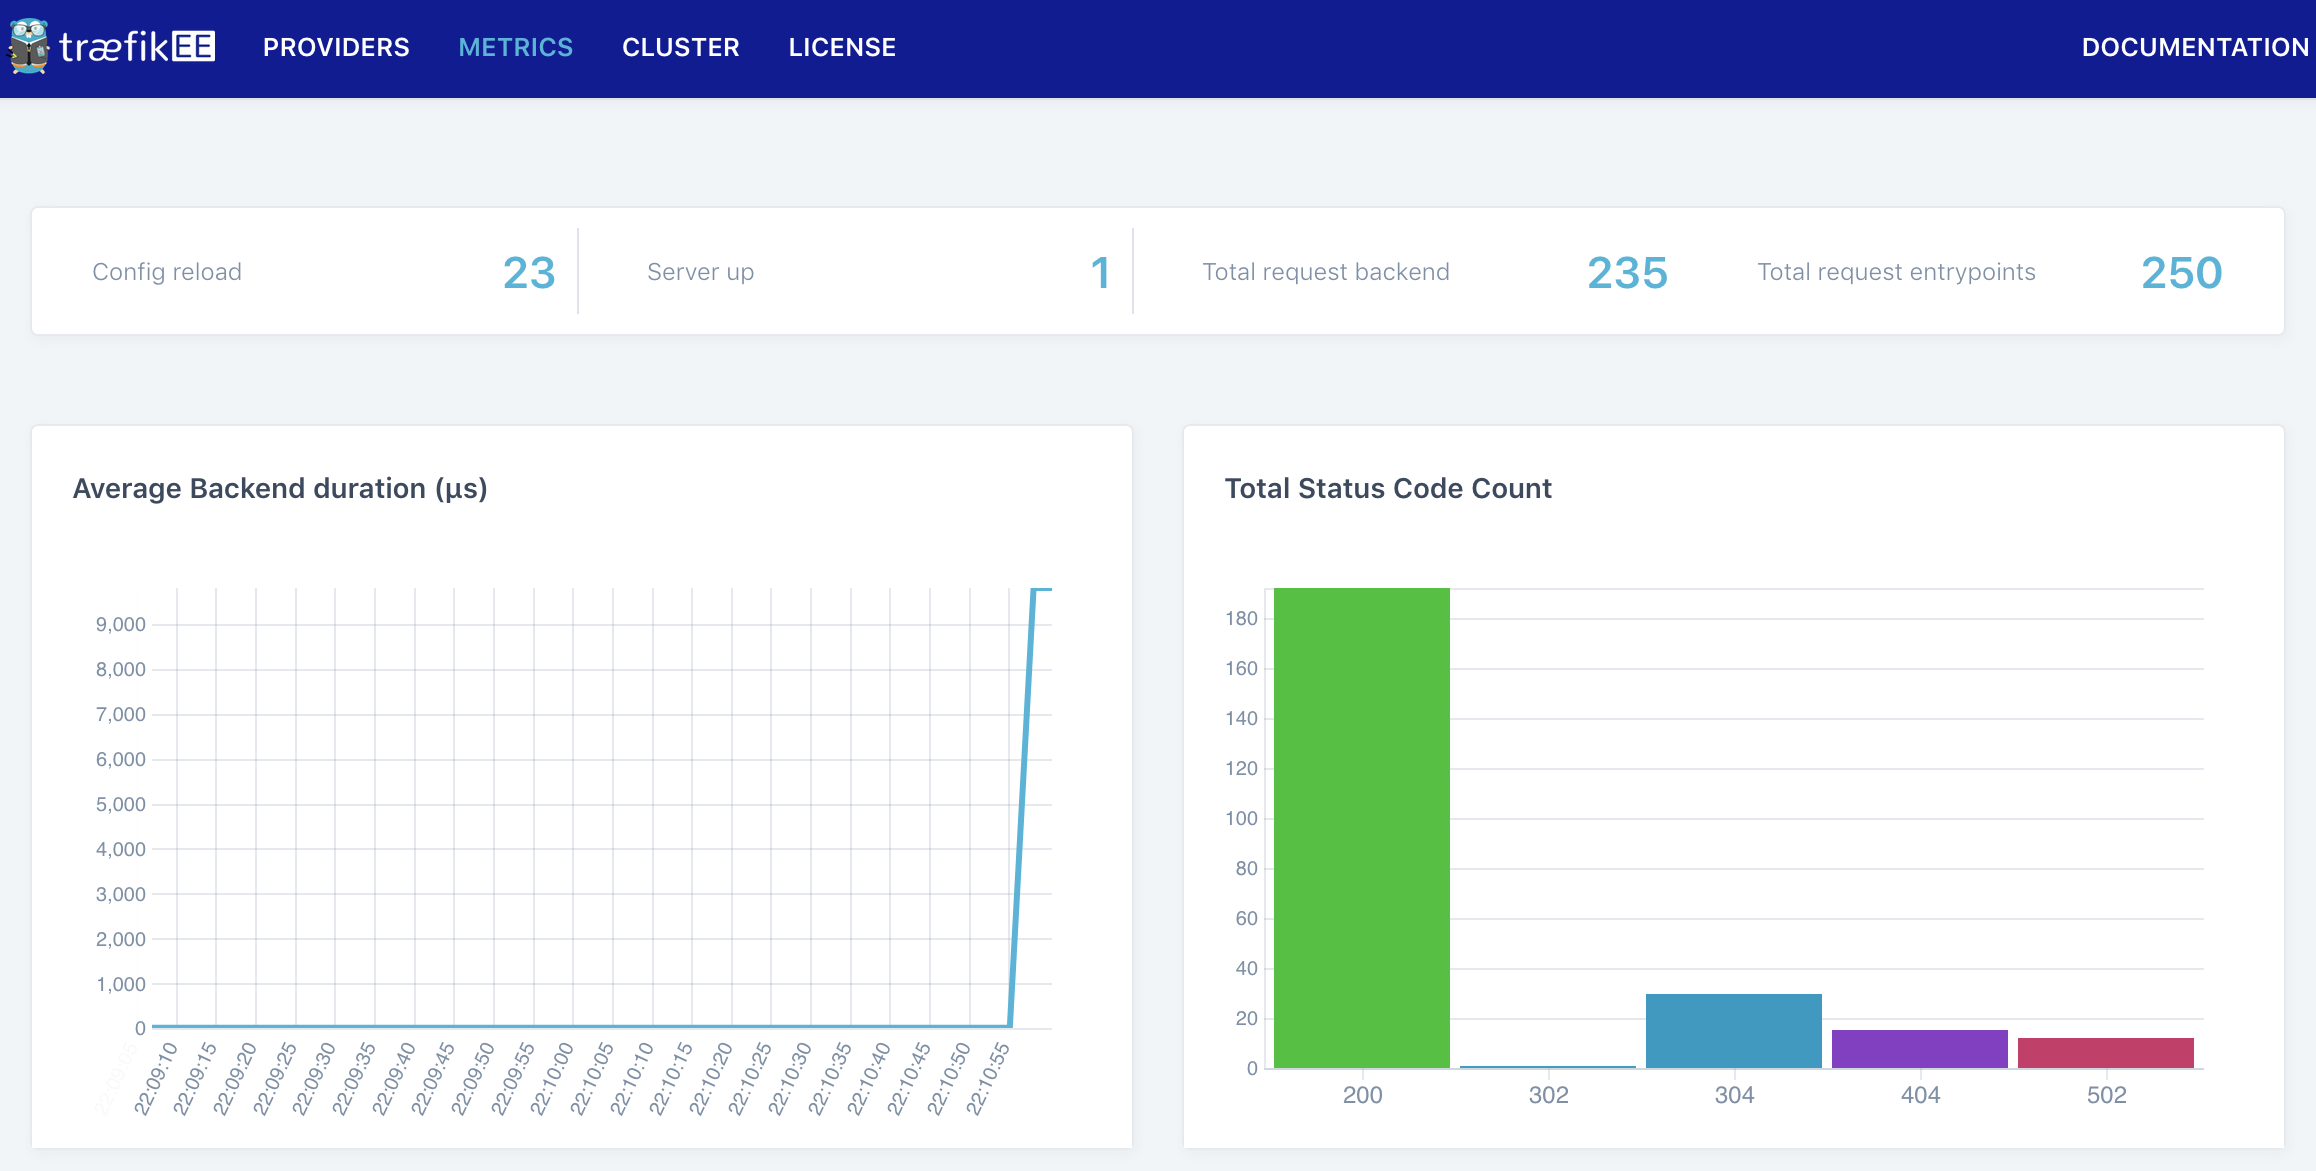2316x1171 pixels.
Task: Click the EE badge in the logo
Action: pos(193,46)
